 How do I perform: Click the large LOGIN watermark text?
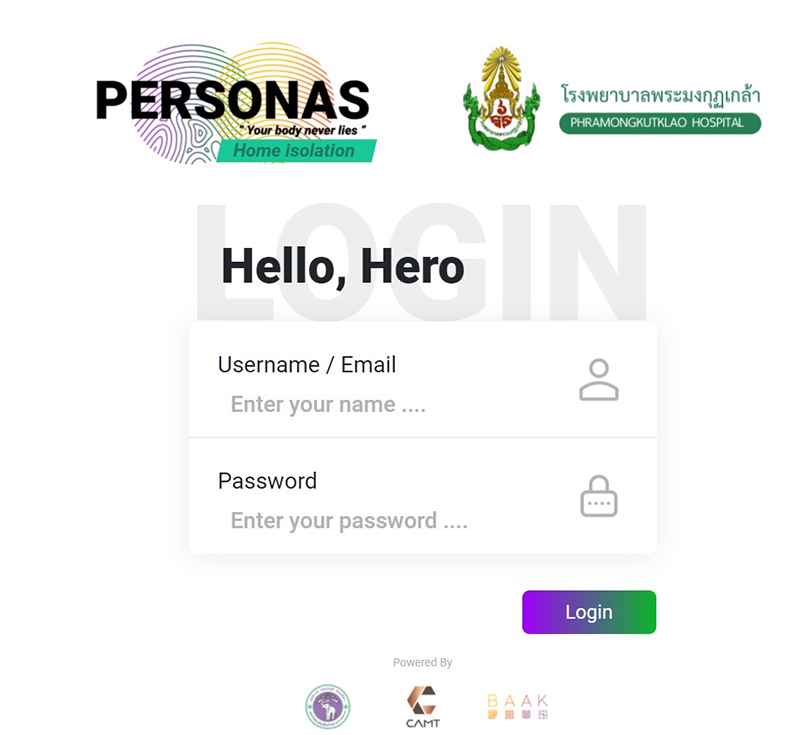coord(421,262)
